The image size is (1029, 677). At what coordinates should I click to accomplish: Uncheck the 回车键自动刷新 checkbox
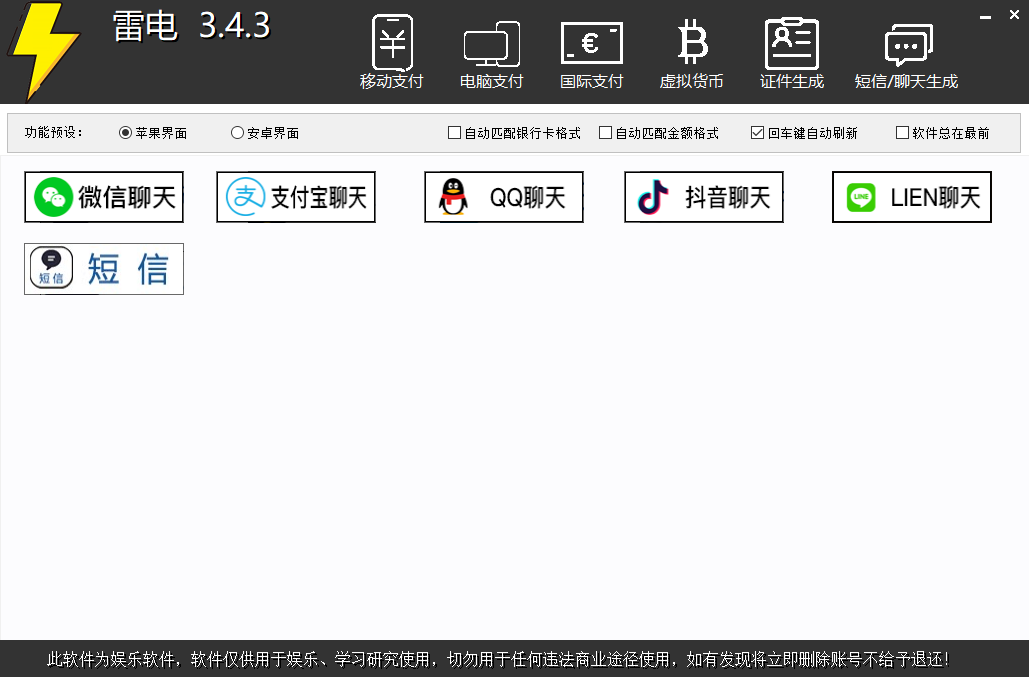758,133
